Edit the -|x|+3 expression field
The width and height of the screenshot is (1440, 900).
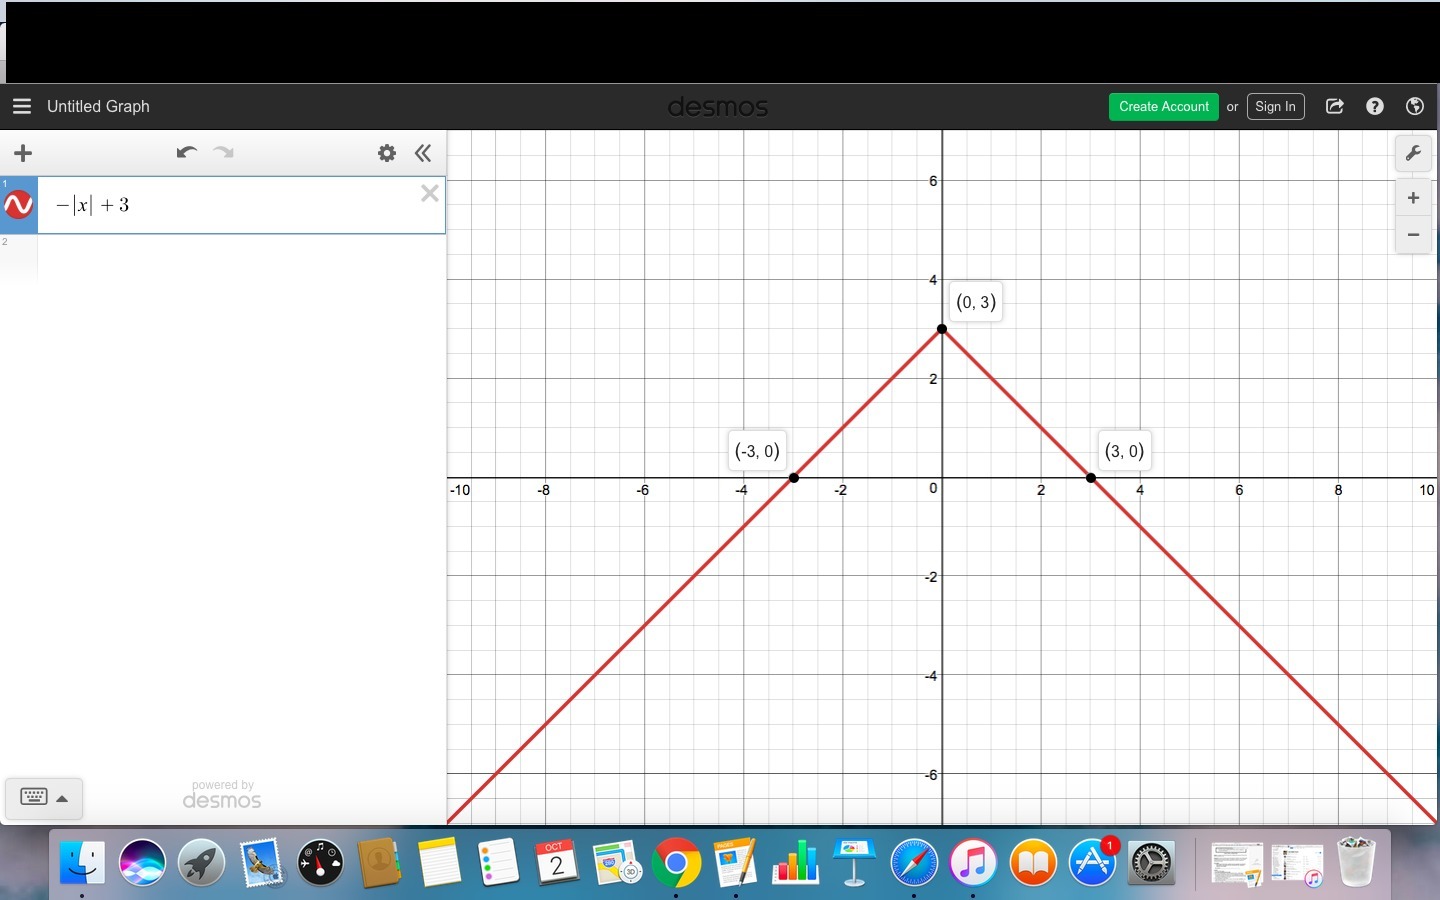click(241, 205)
